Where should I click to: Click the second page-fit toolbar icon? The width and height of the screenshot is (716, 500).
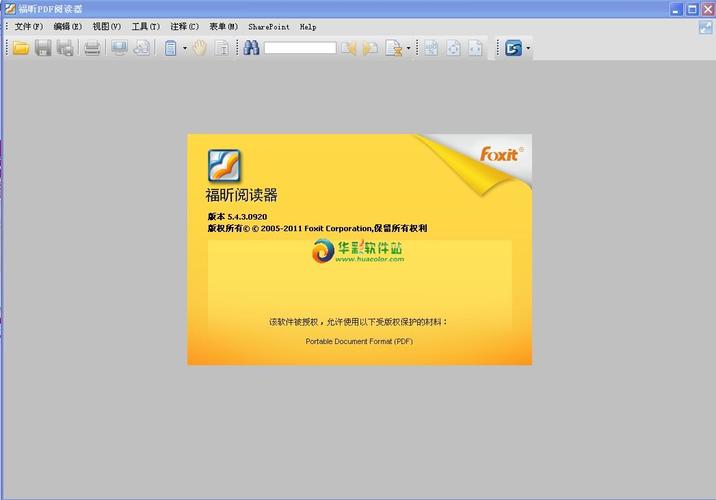coord(453,48)
